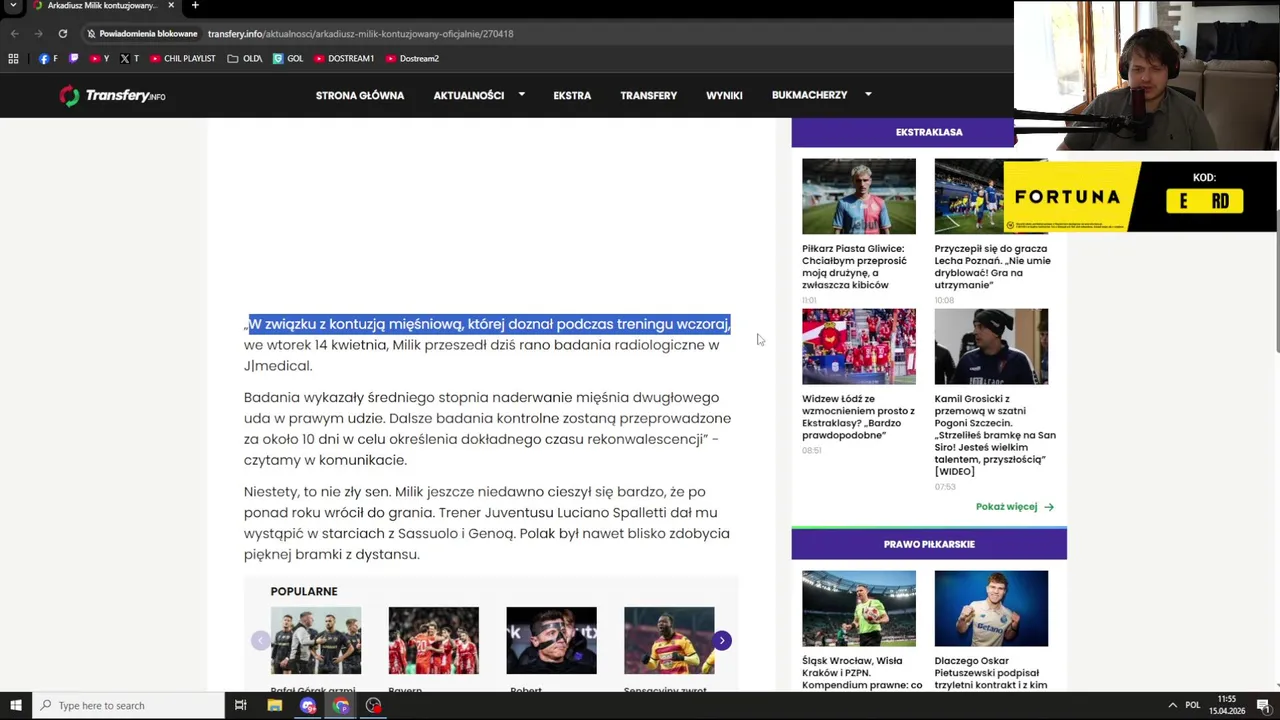This screenshot has height=720, width=1280.
Task: Reload the current page
Action: [63, 33]
